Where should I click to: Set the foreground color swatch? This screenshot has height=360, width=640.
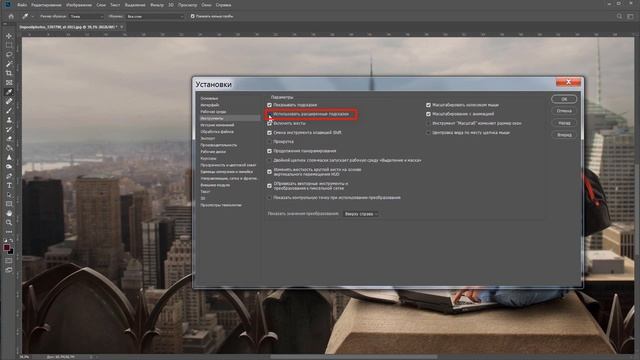point(7,248)
